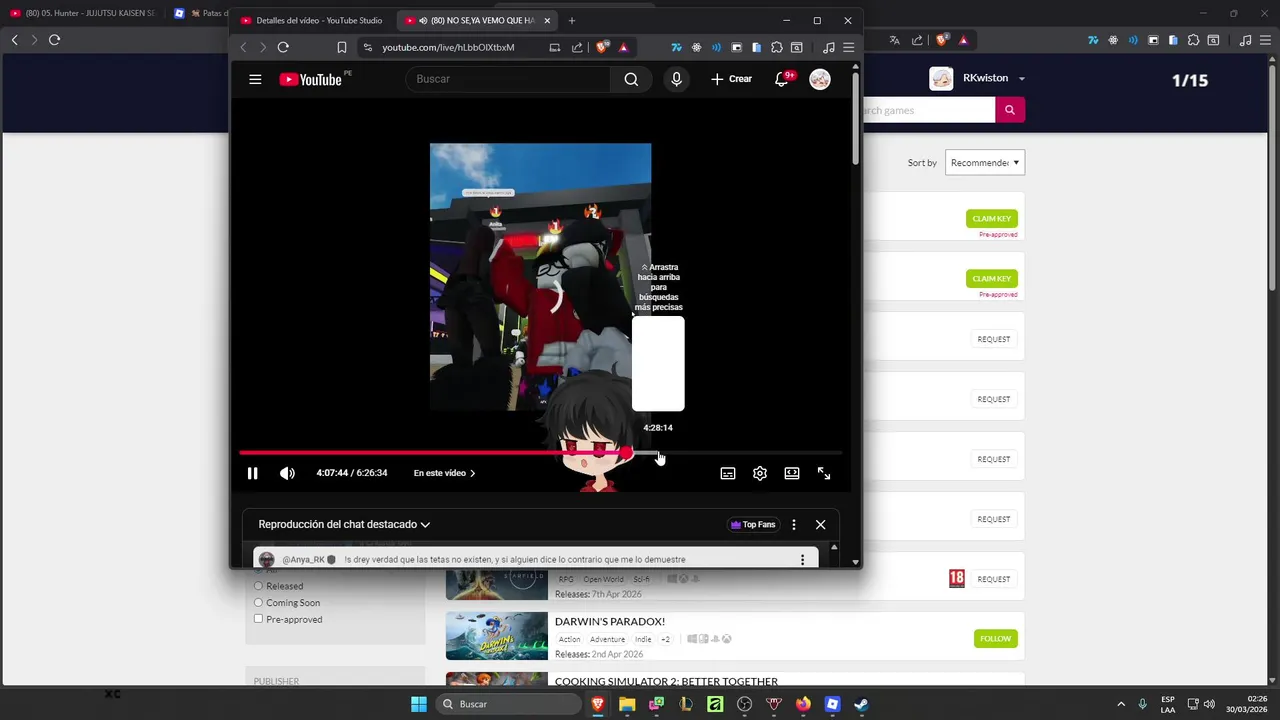The width and height of the screenshot is (1280, 720).
Task: Click Brave Shields icon in front window
Action: click(602, 47)
